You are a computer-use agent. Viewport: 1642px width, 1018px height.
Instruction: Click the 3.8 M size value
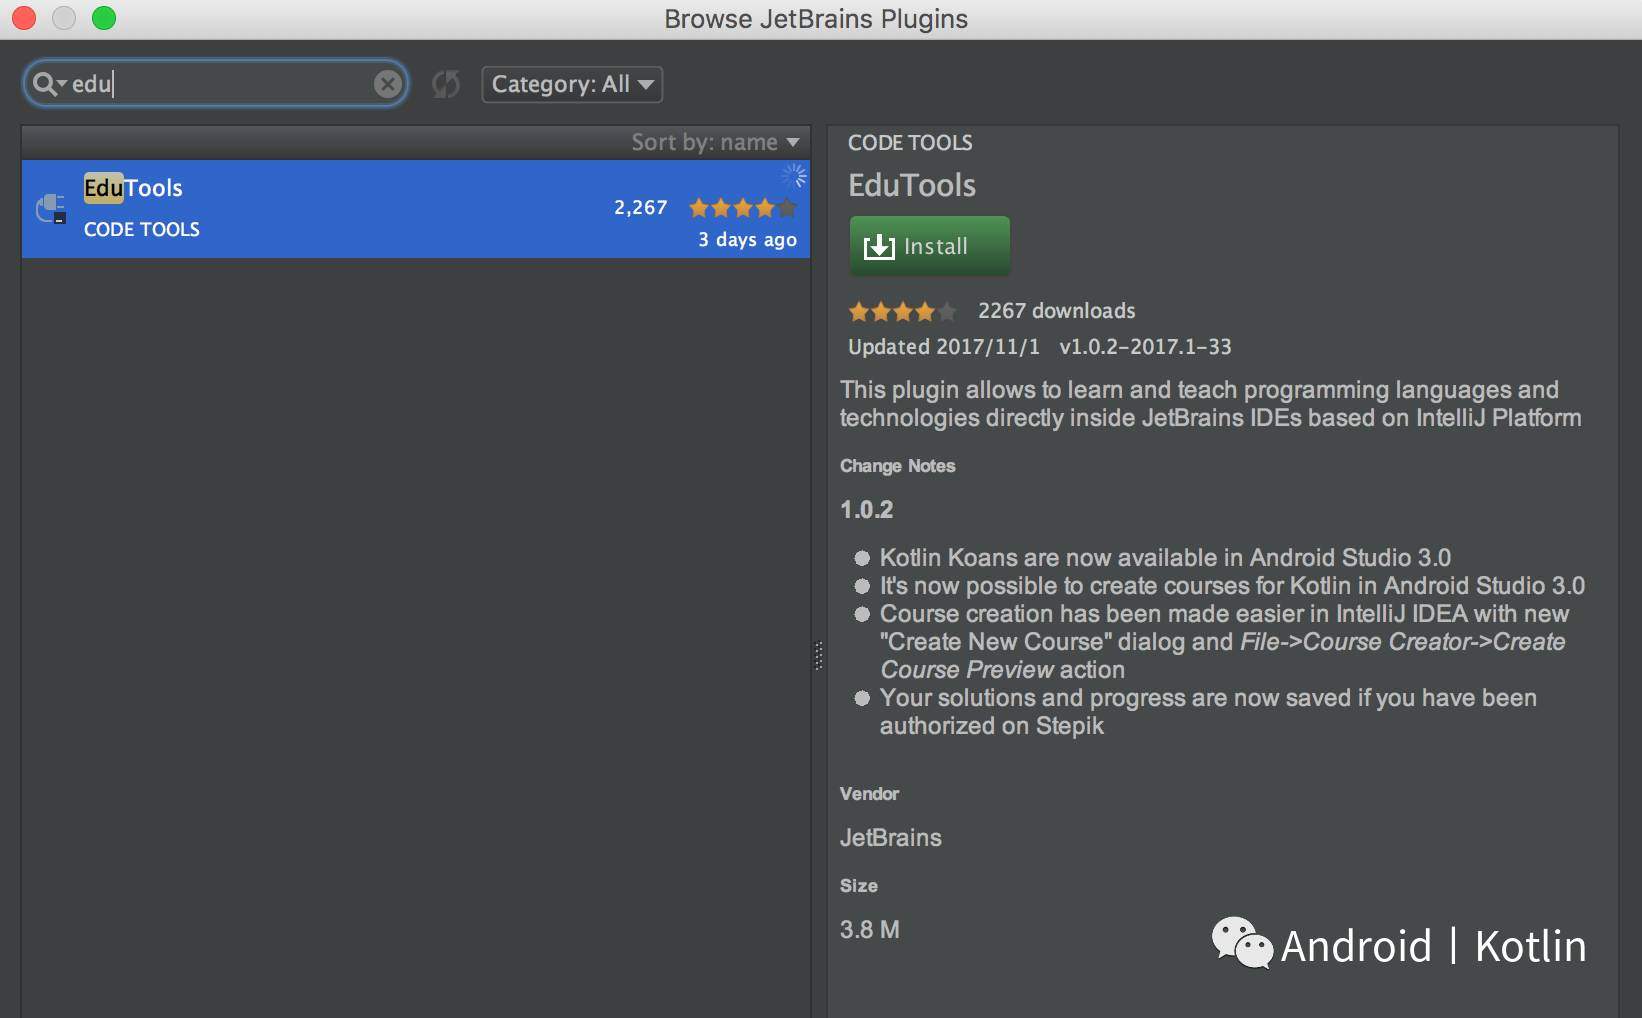tap(869, 930)
